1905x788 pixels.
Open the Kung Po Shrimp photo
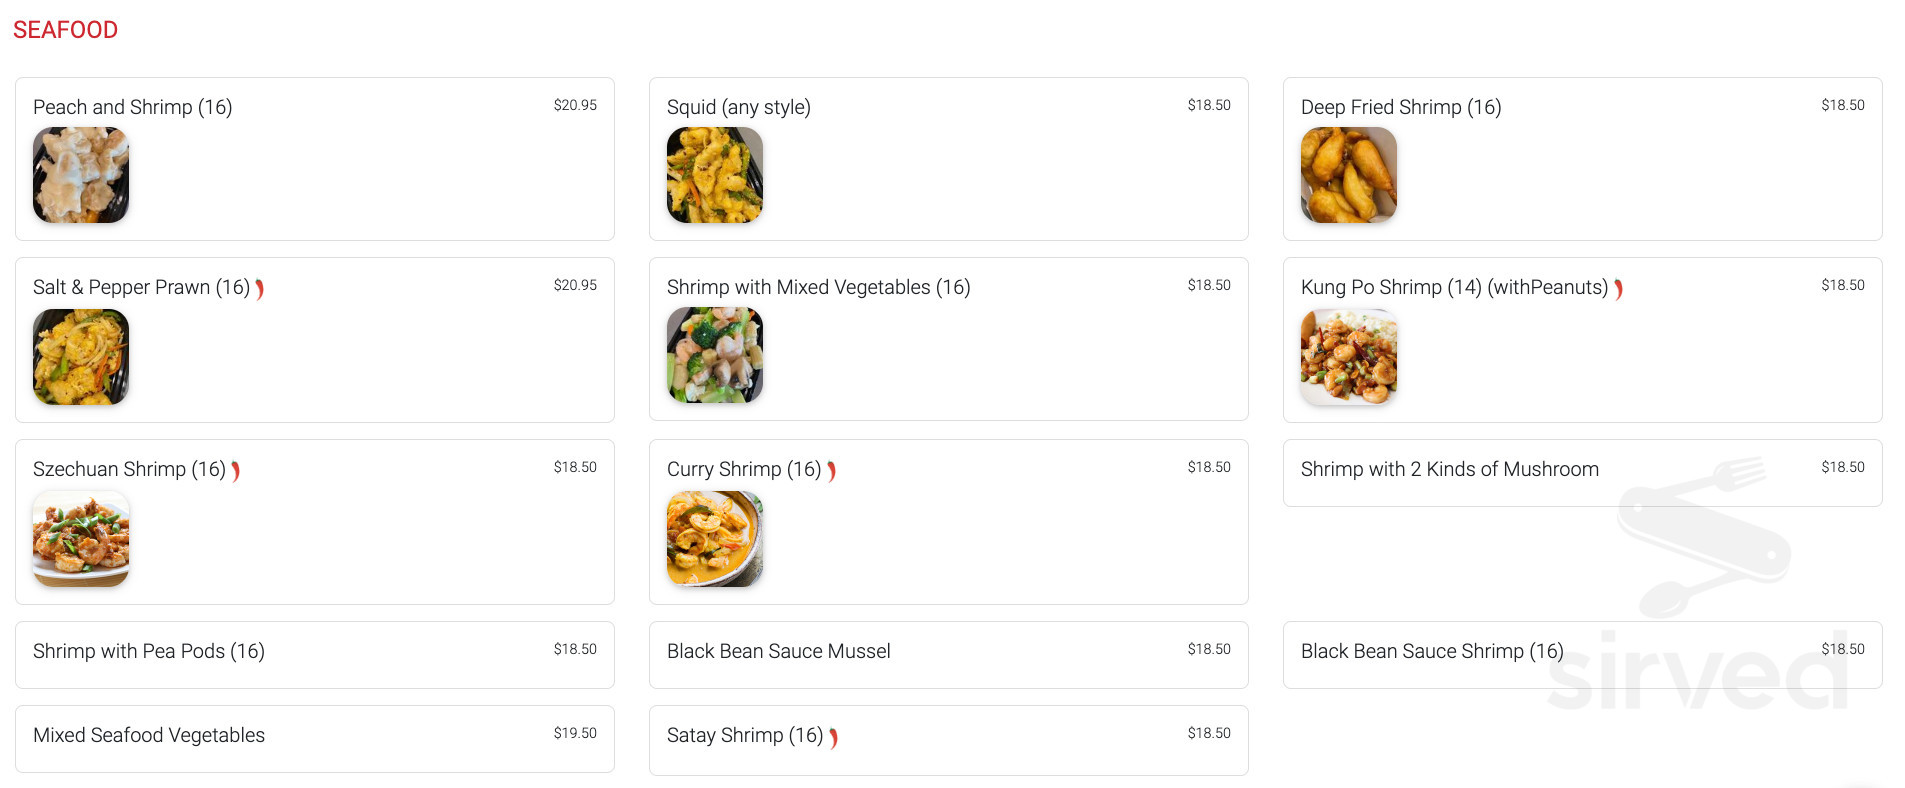tap(1349, 357)
